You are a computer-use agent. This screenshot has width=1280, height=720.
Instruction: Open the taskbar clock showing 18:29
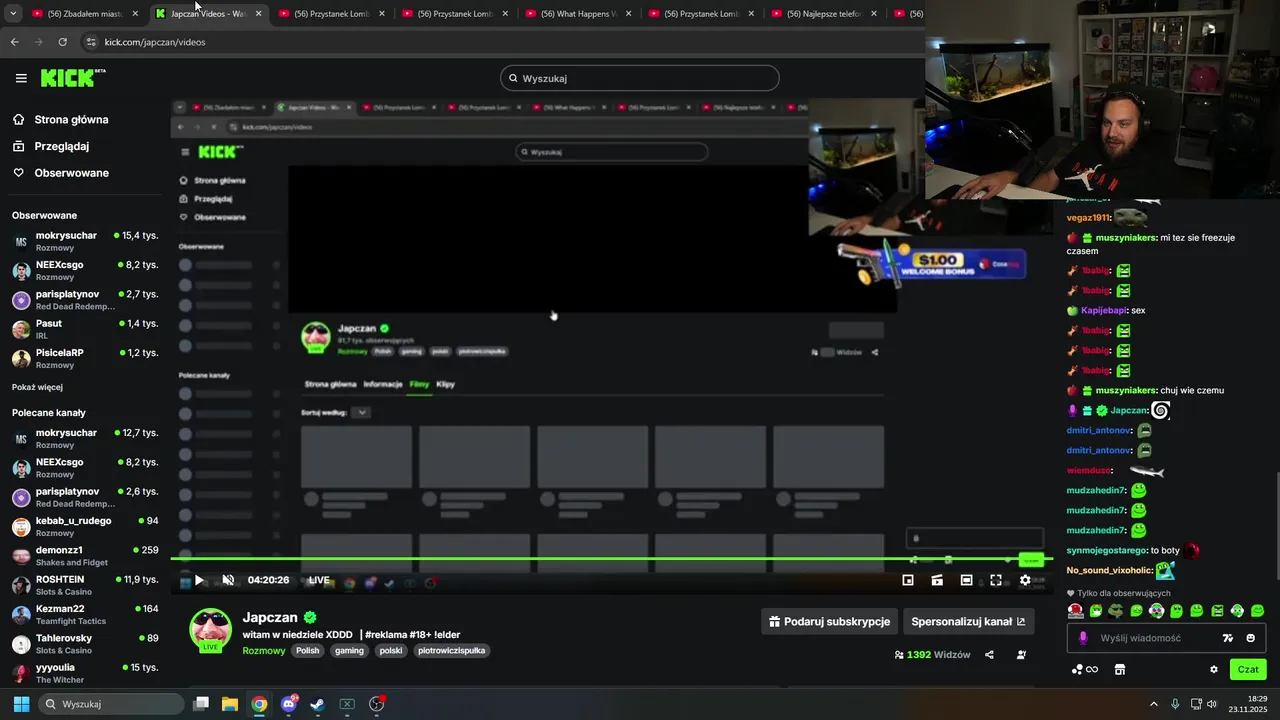1249,704
